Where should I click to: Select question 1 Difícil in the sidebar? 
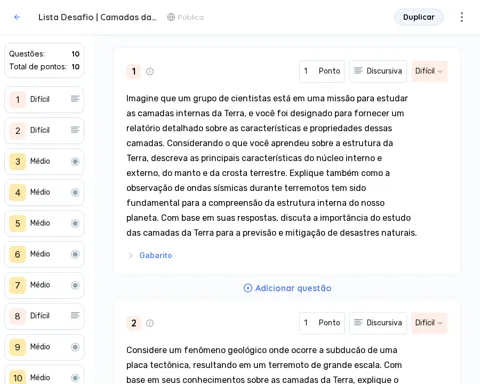point(44,99)
